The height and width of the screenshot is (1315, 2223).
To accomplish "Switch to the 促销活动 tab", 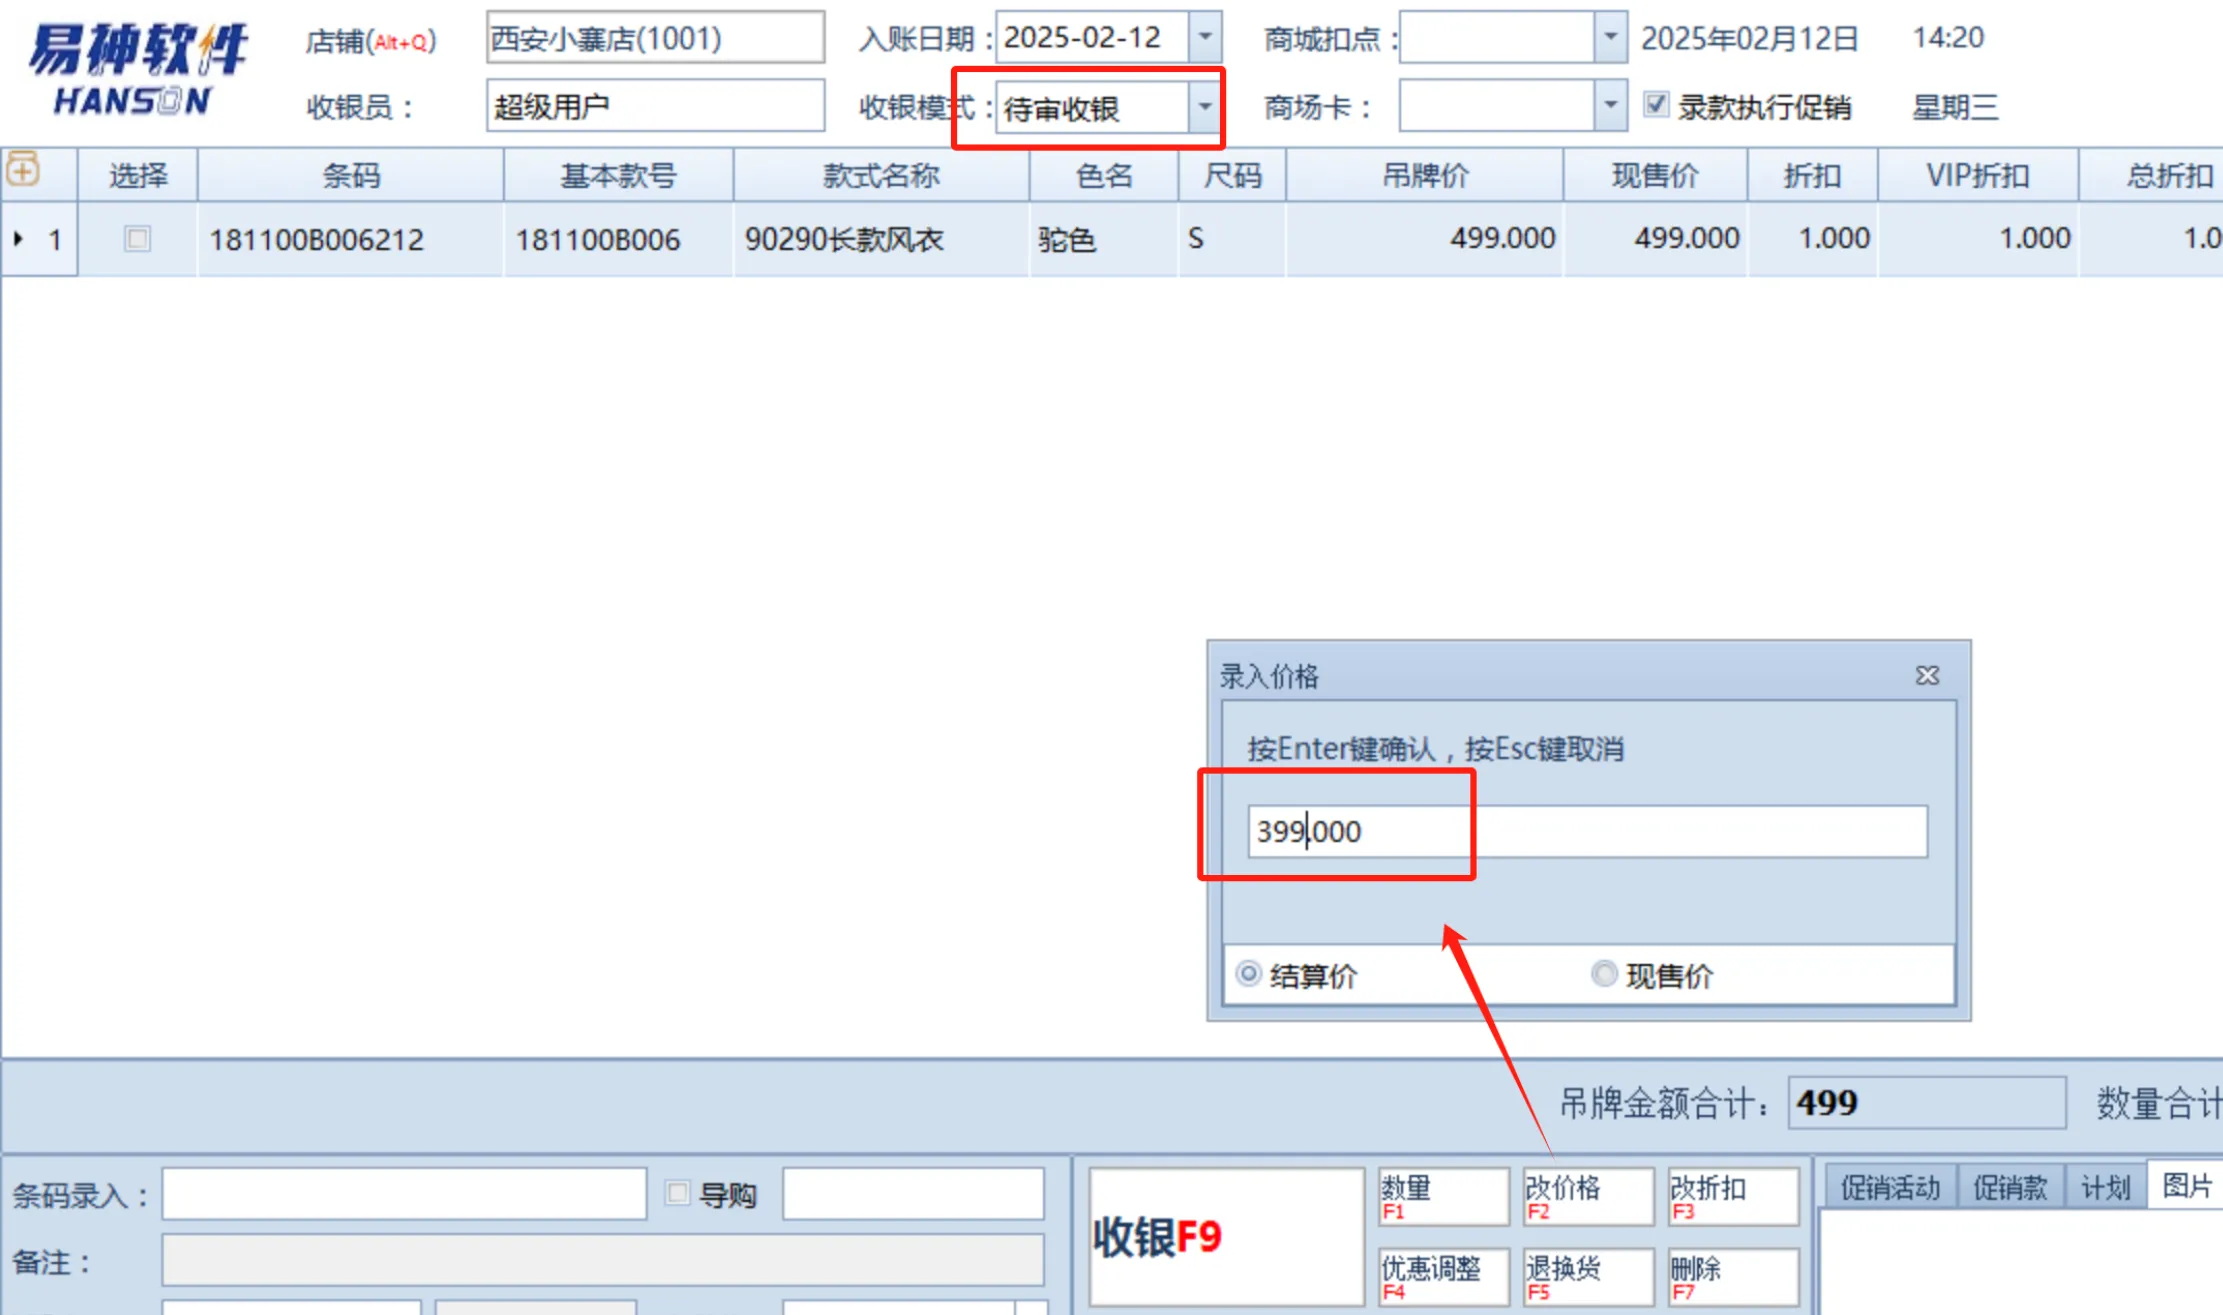I will point(1890,1188).
